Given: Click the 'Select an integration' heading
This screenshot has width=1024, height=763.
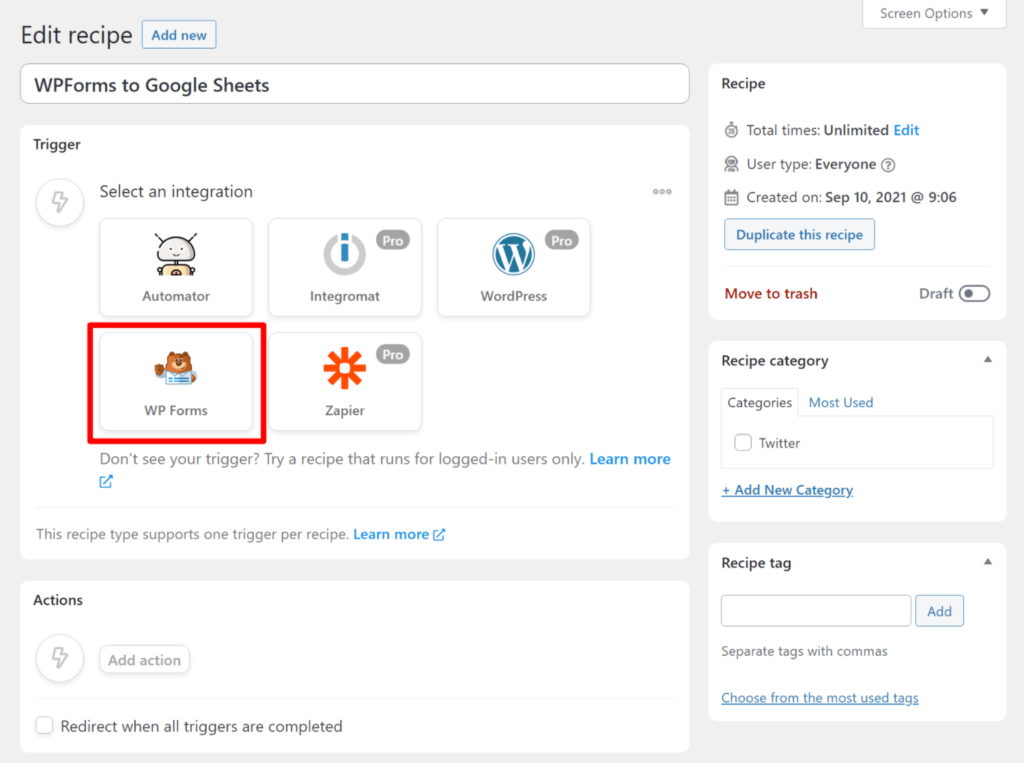Looking at the screenshot, I should pyautogui.click(x=176, y=191).
